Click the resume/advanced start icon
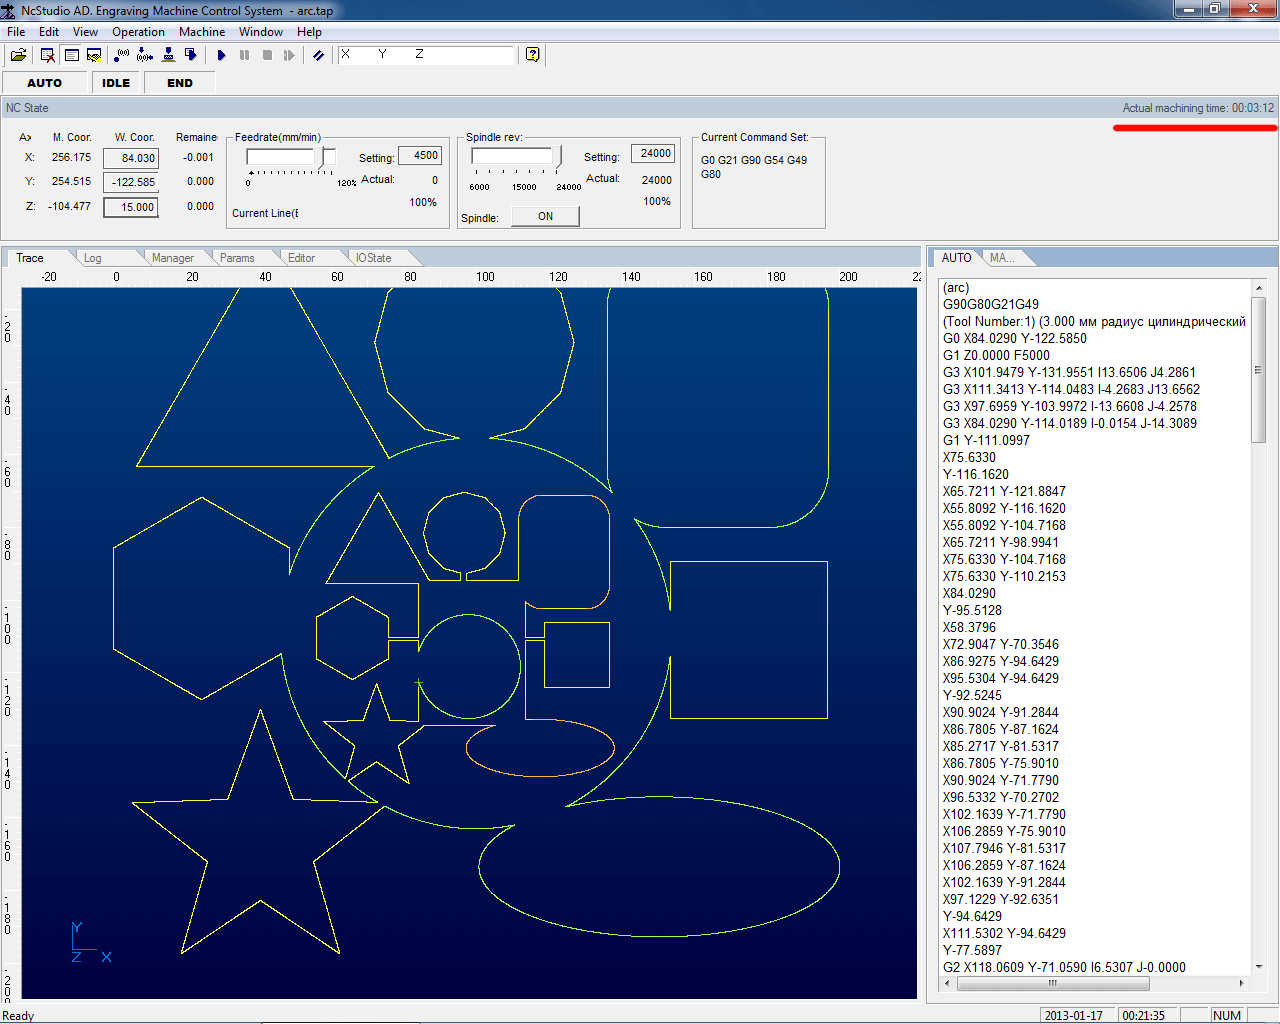This screenshot has width=1280, height=1024. [x=289, y=55]
